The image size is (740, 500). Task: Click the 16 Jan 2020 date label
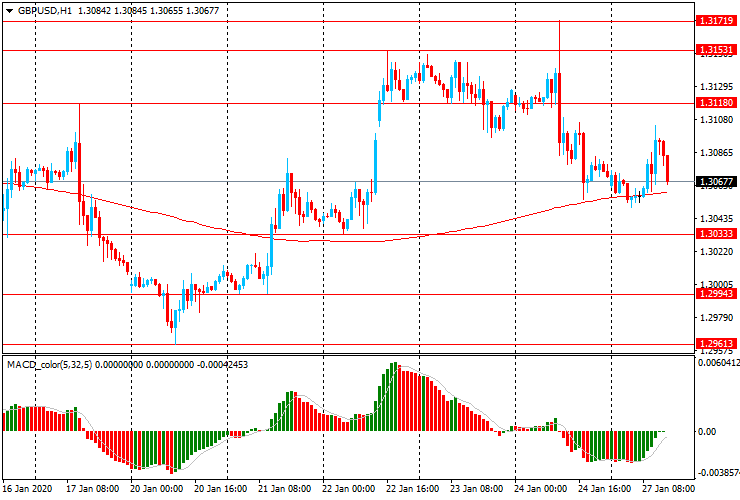27,488
